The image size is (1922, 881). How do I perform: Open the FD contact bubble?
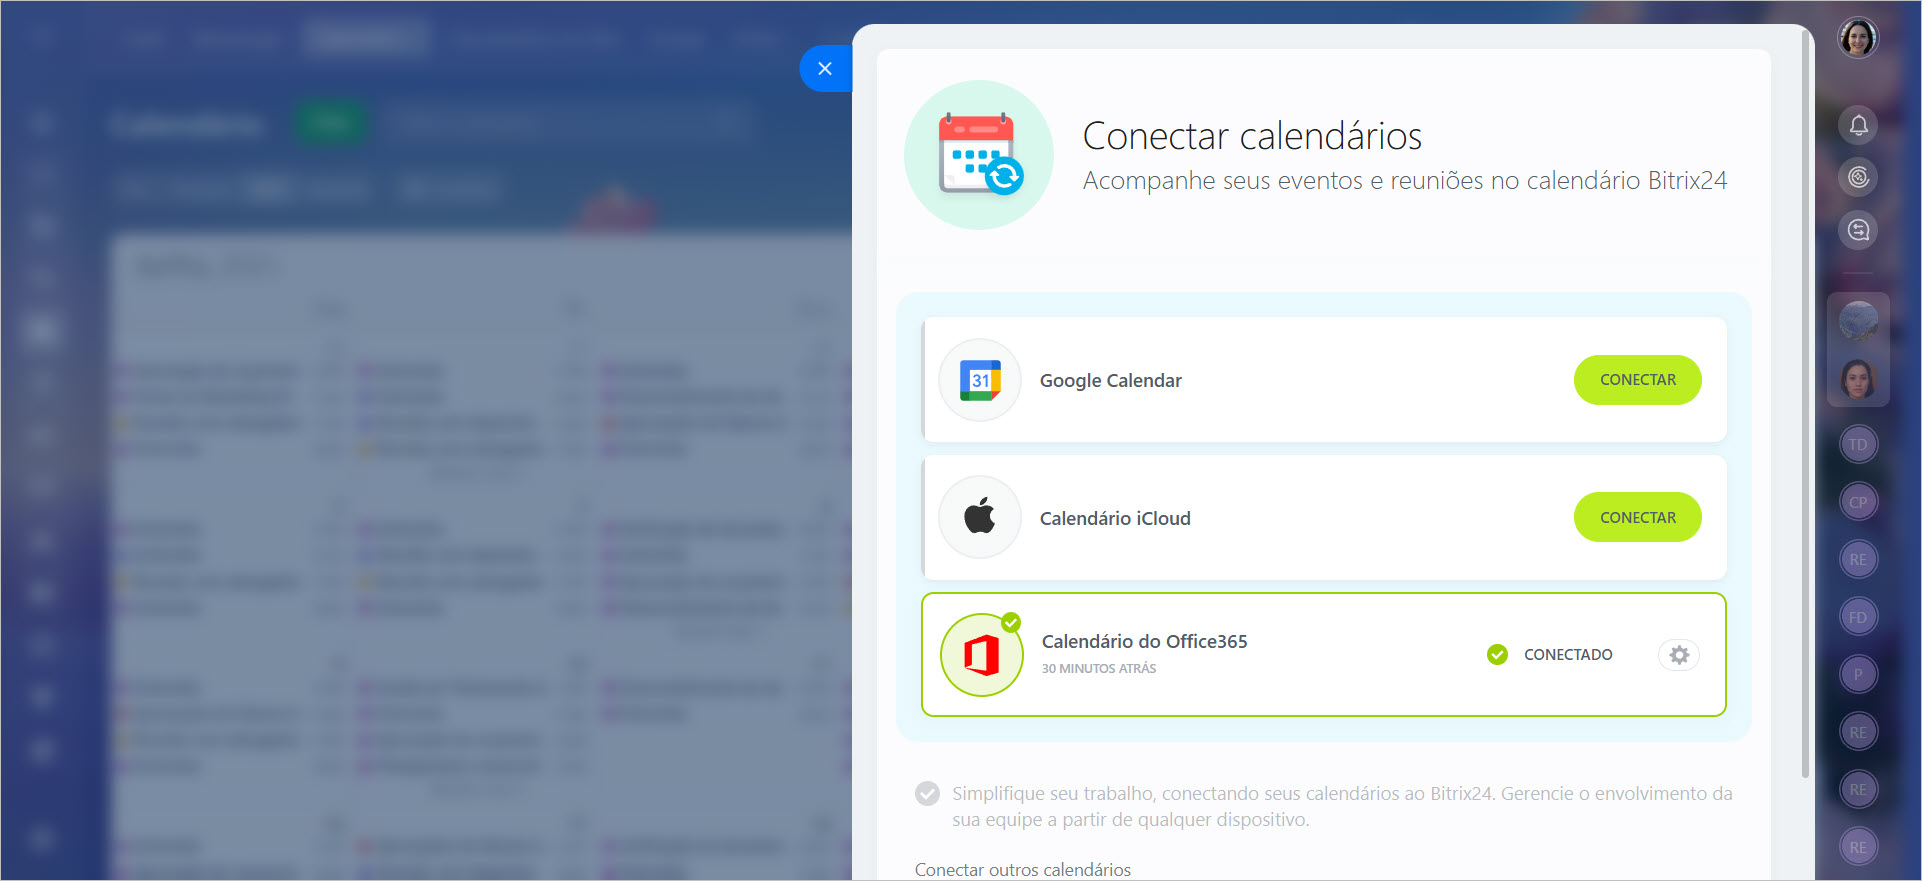tap(1858, 617)
